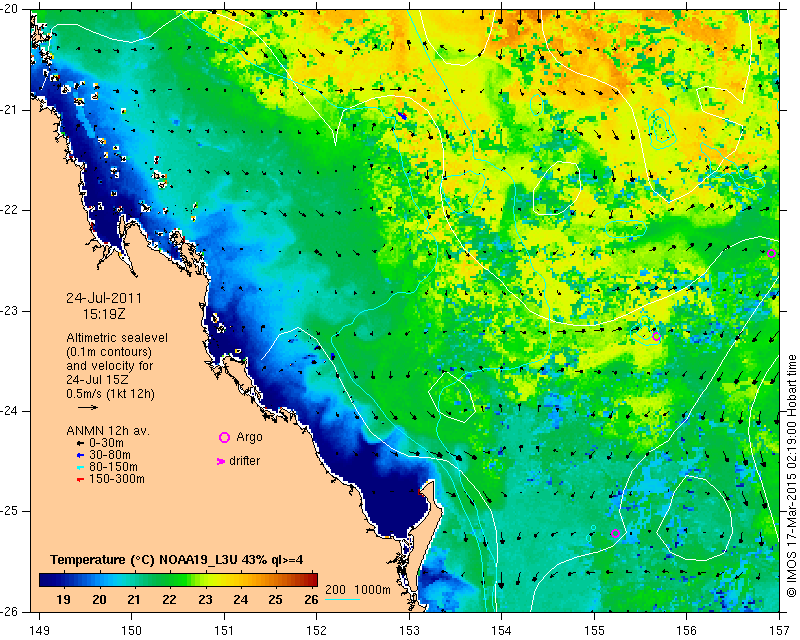This screenshot has height=640, width=800.
Task: Click the magenta Argo circle legend symbol
Action: coord(224,437)
